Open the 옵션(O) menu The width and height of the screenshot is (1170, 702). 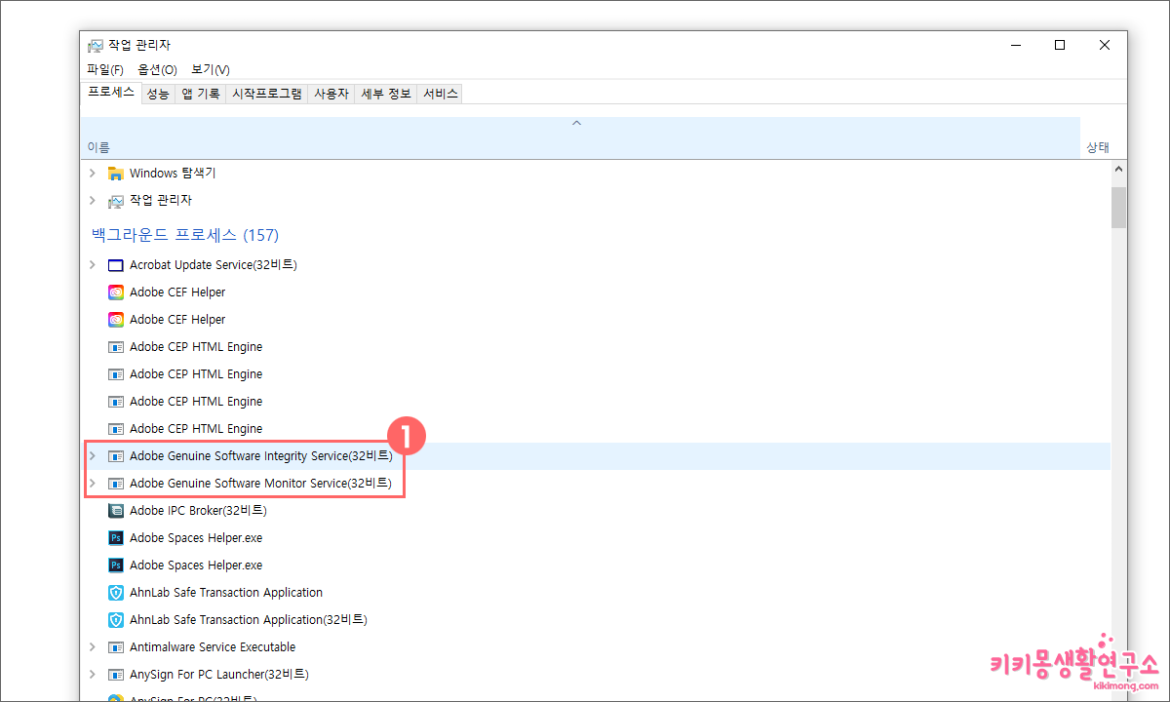157,69
